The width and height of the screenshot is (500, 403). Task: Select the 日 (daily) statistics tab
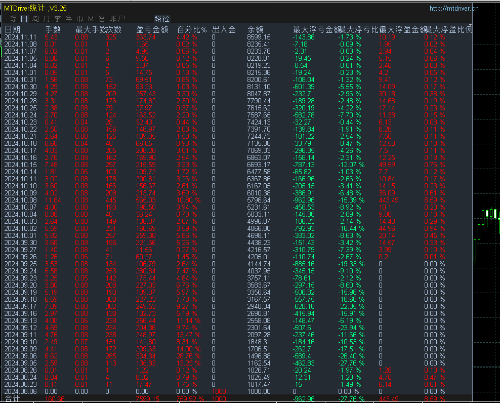24,19
